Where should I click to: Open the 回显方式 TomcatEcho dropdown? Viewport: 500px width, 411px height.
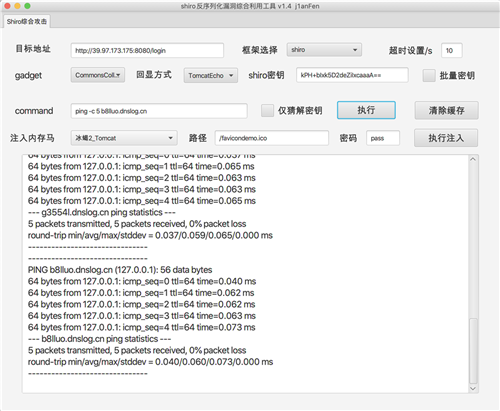click(211, 75)
